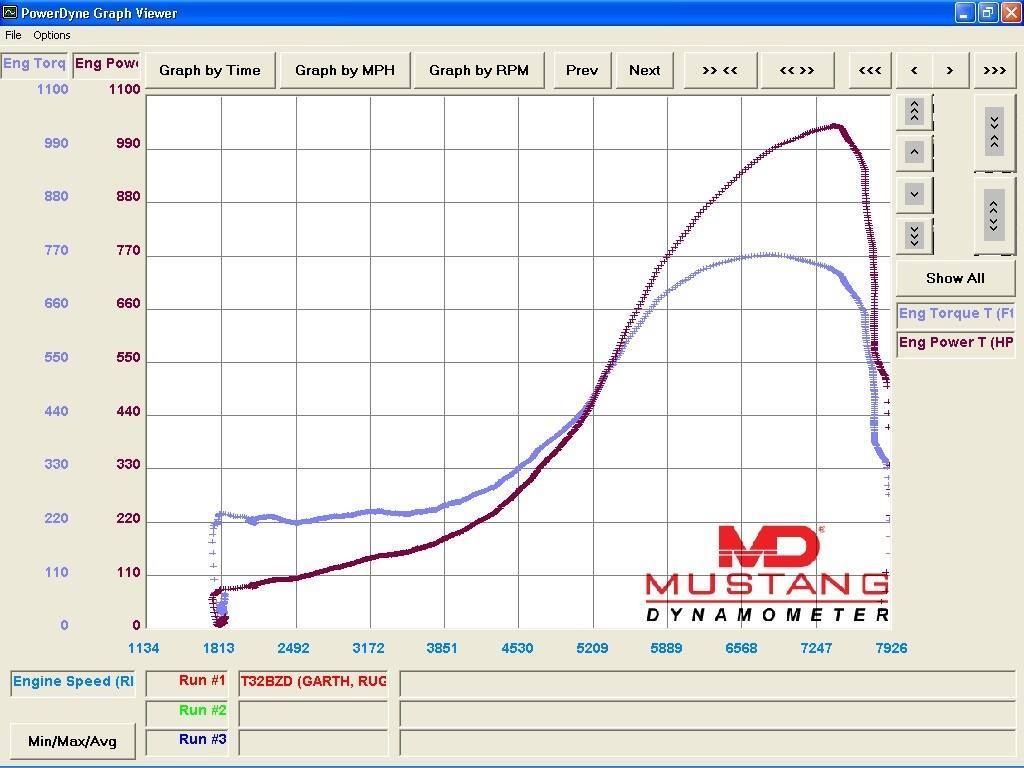Viewport: 1024px width, 768px height.
Task: Click the single down-chevron scroll button
Action: point(914,195)
